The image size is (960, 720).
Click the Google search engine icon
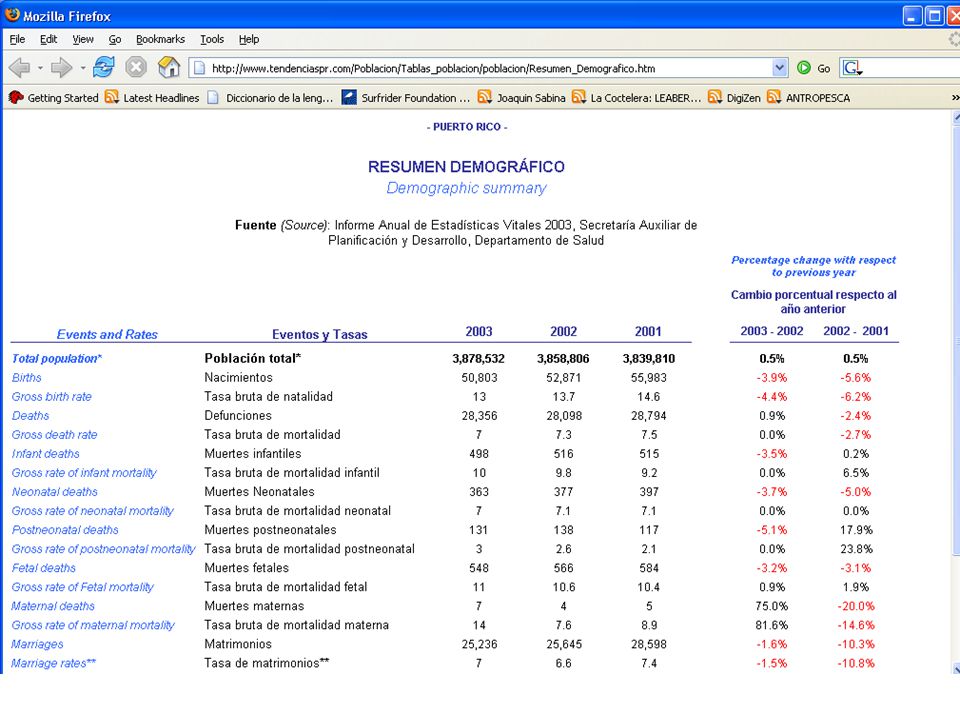(x=852, y=68)
